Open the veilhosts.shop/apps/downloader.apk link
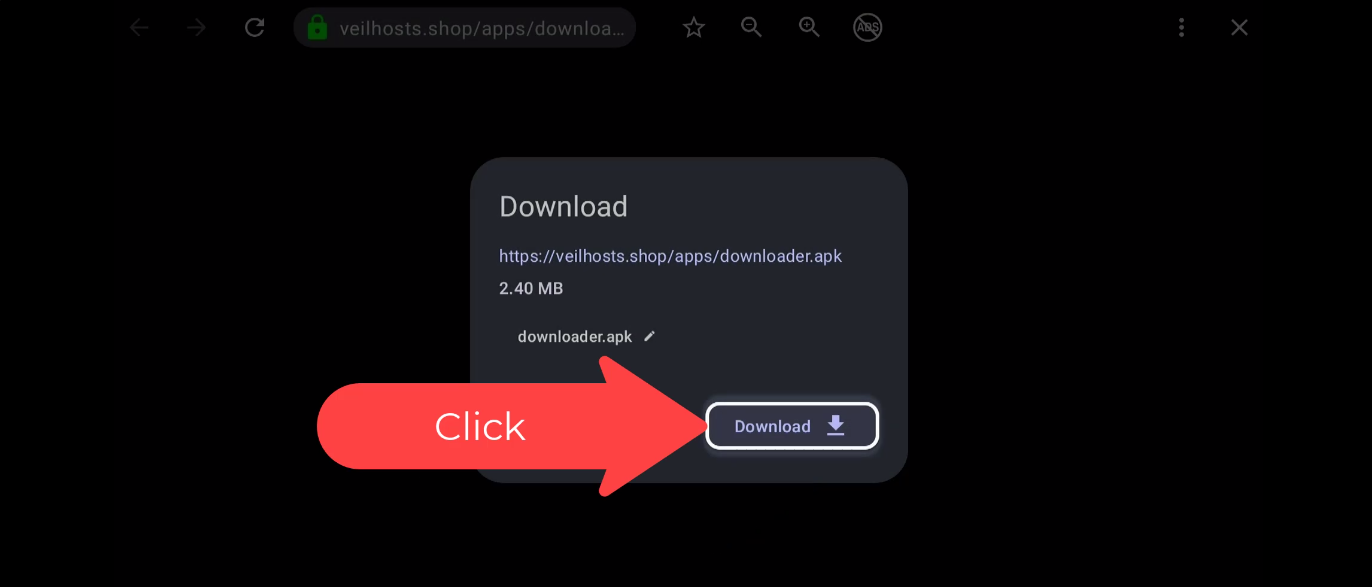Viewport: 1372px width, 587px height. 670,256
